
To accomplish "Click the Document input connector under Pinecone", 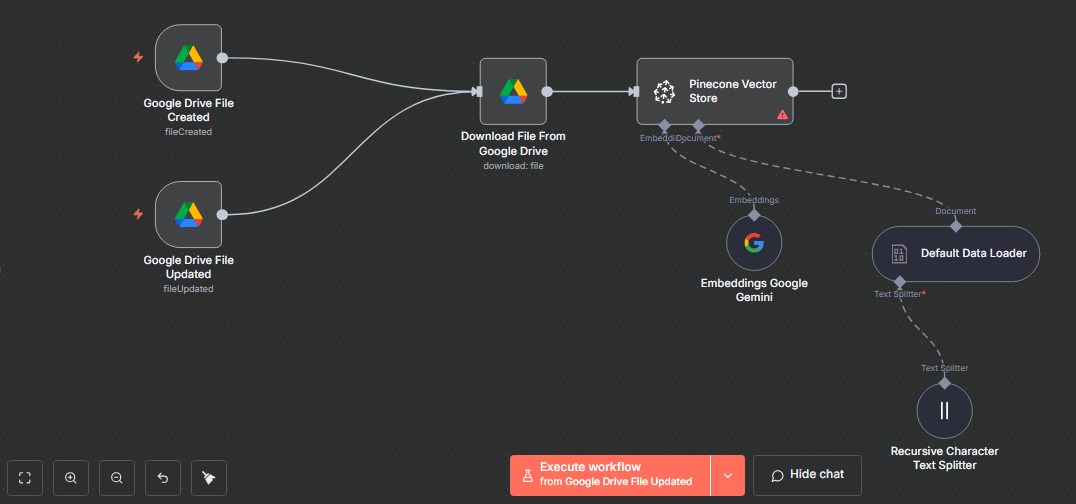I will pos(698,126).
